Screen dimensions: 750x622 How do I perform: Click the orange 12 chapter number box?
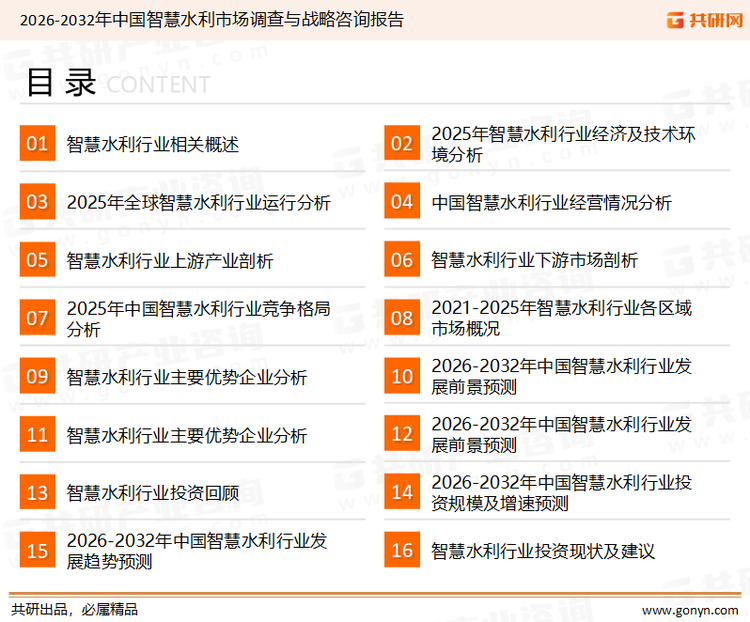(402, 434)
